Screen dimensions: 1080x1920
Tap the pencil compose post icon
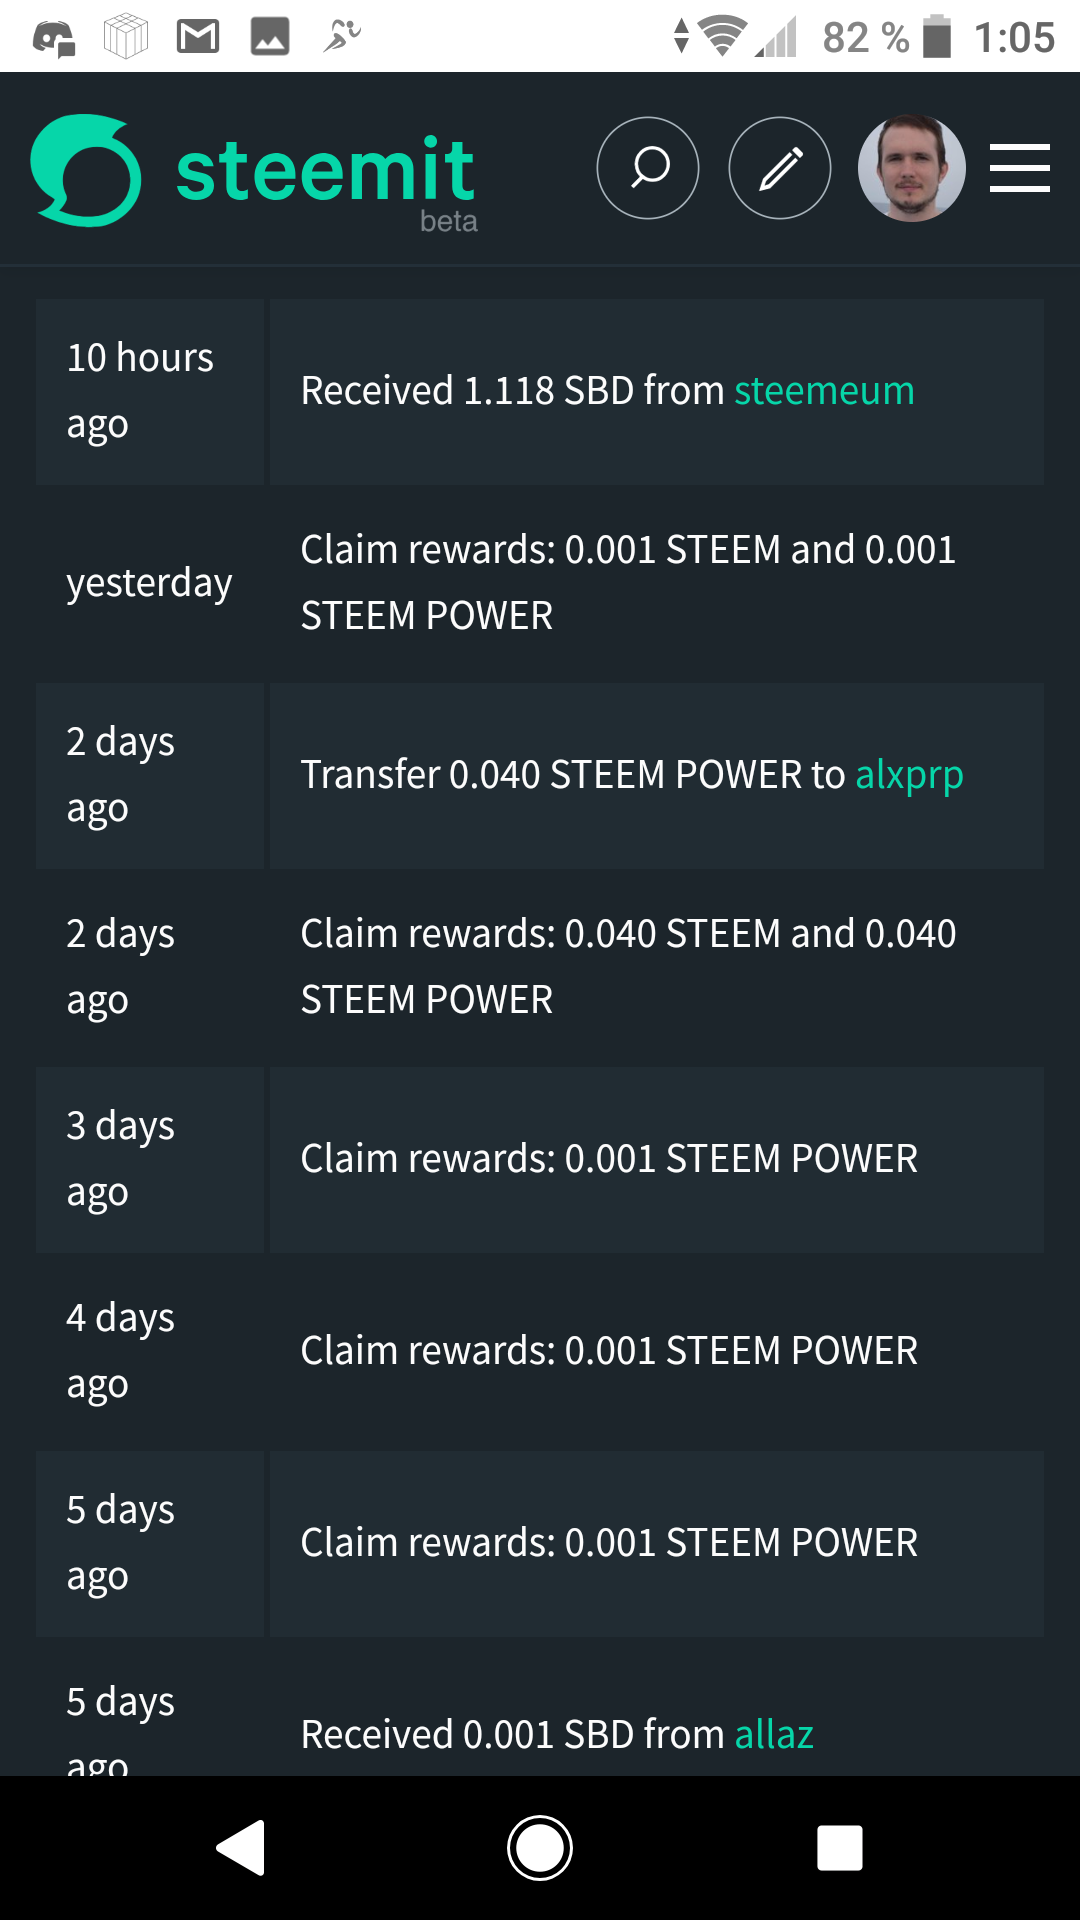[780, 168]
